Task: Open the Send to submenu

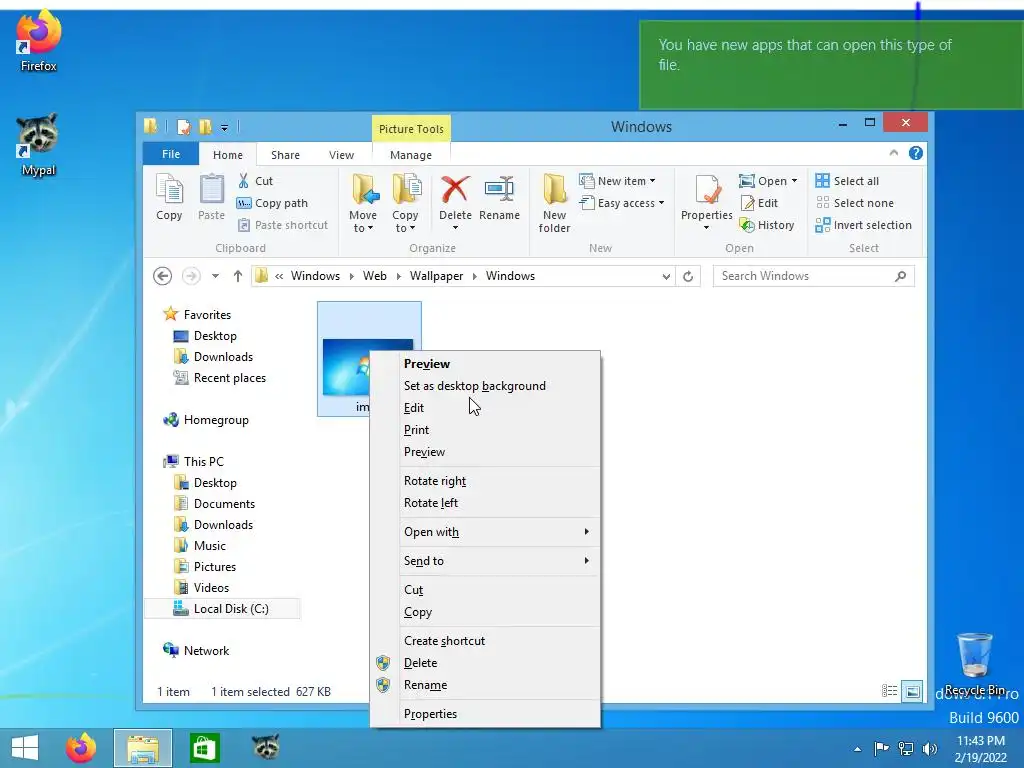Action: (485, 560)
